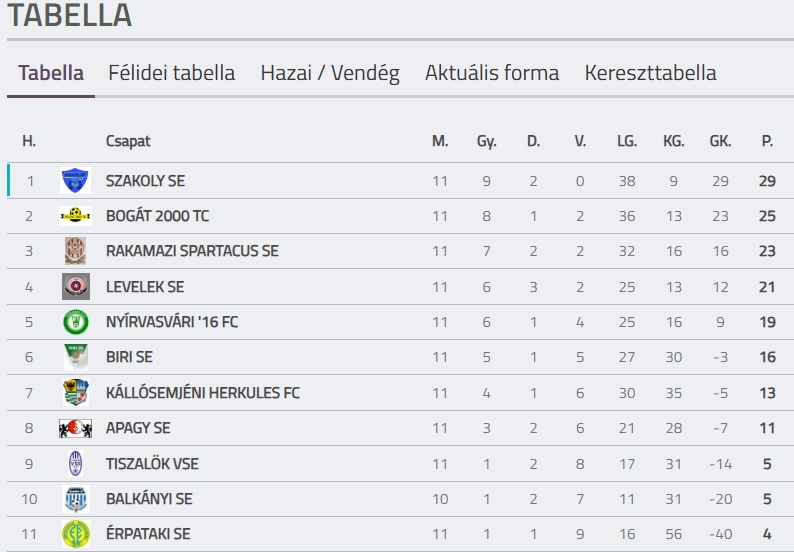Click the Csapat column header
Screen dimensions: 794x552
click(128, 141)
